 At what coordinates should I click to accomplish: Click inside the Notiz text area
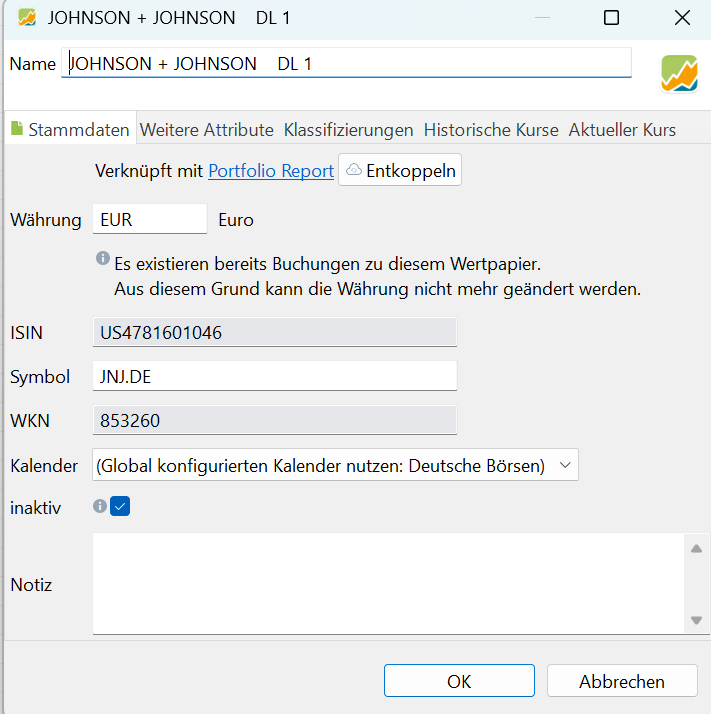click(x=388, y=583)
